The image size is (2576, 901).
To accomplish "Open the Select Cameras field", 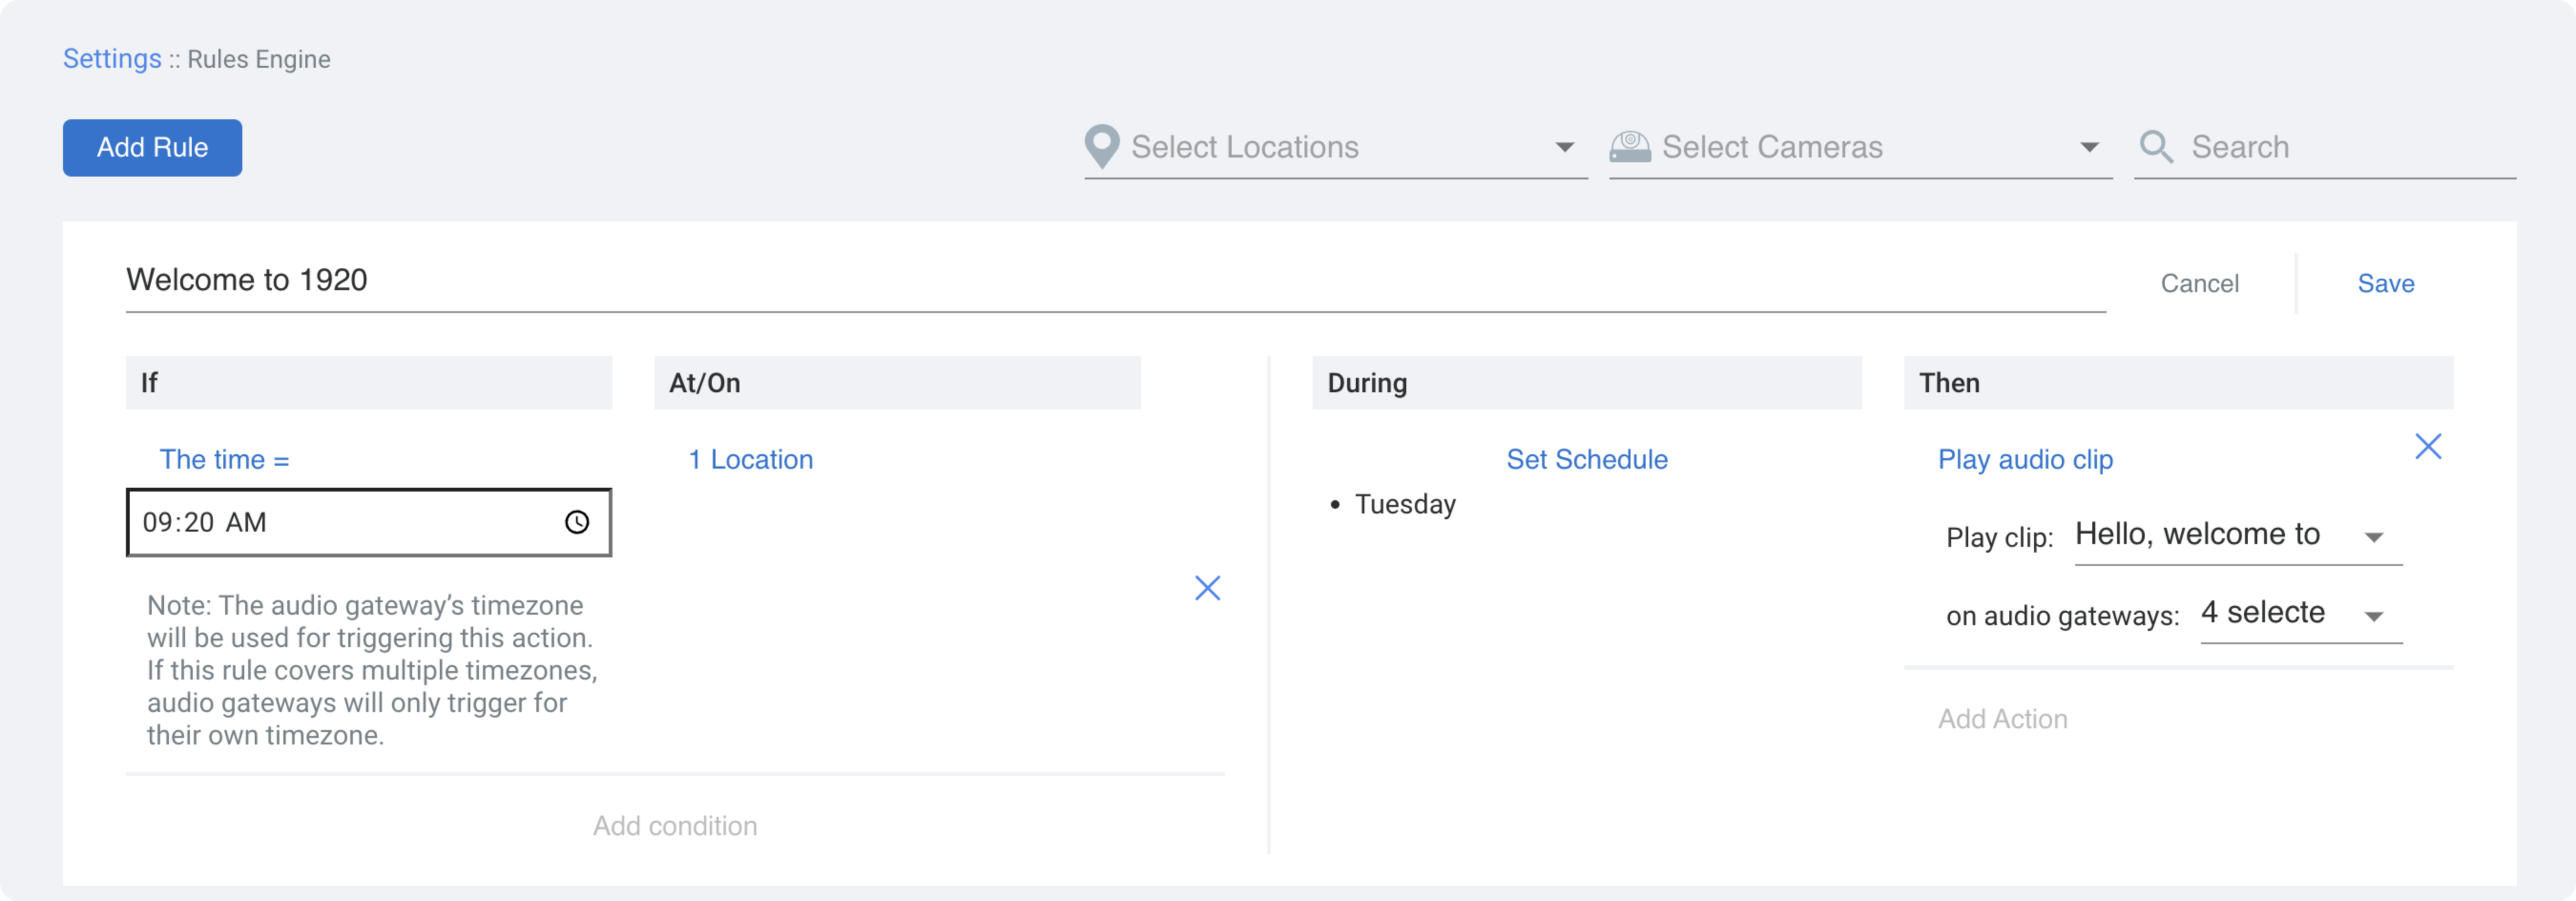I will click(x=1860, y=148).
